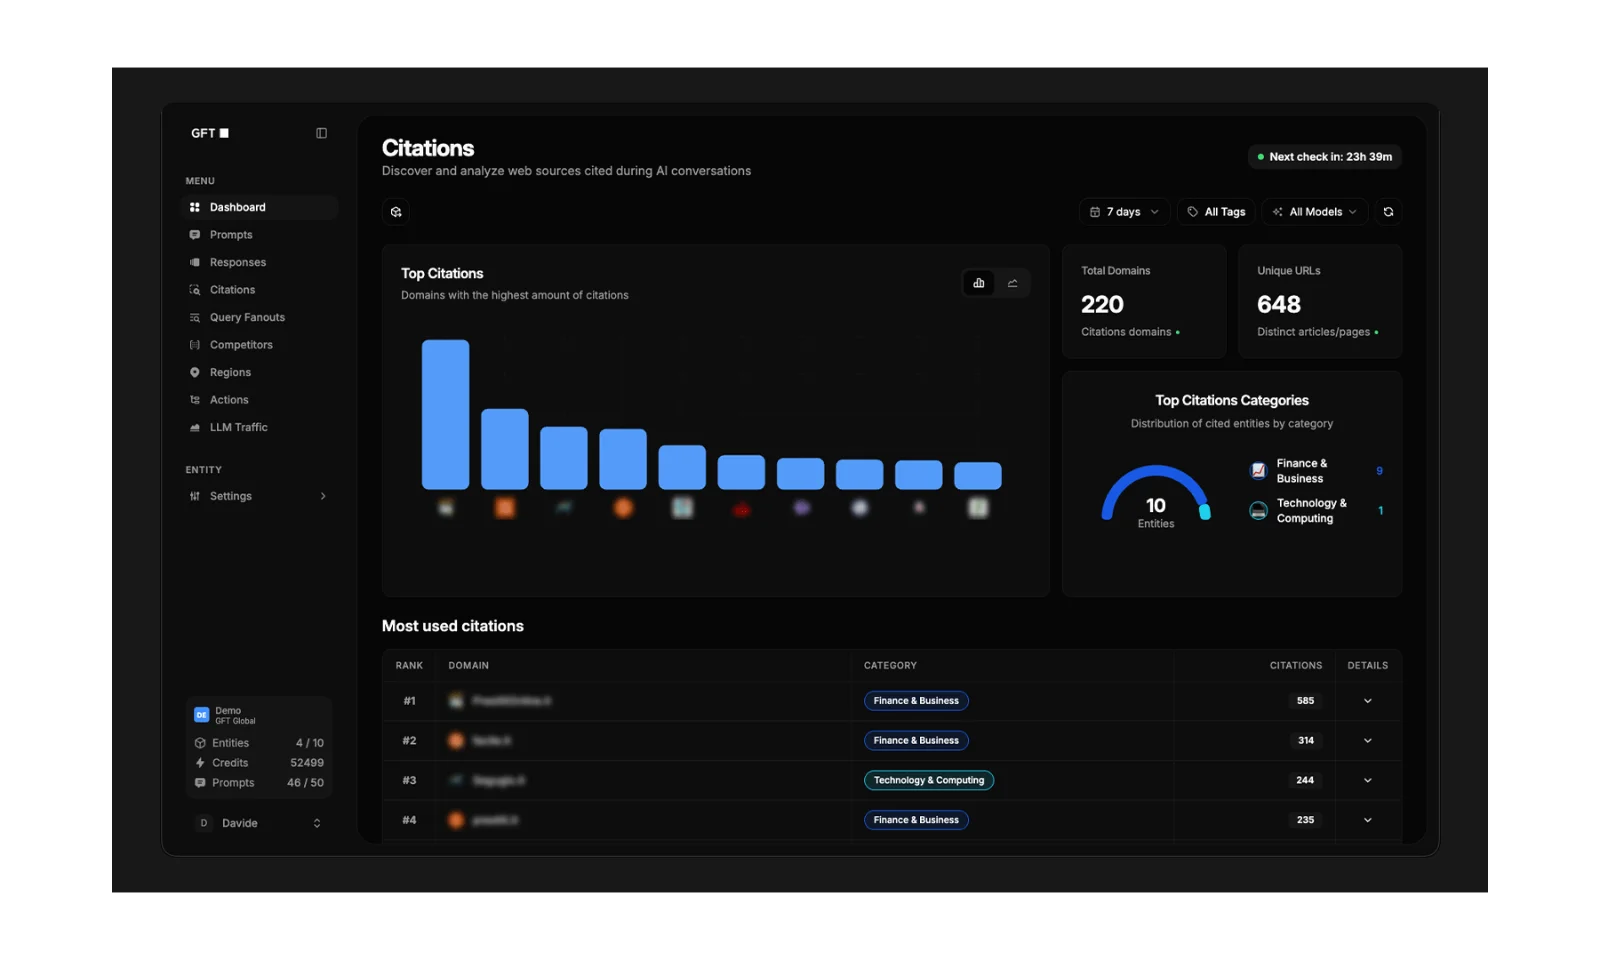Switch Top Citations to bar chart view
Image resolution: width=1600 pixels, height=960 pixels.
click(x=979, y=283)
